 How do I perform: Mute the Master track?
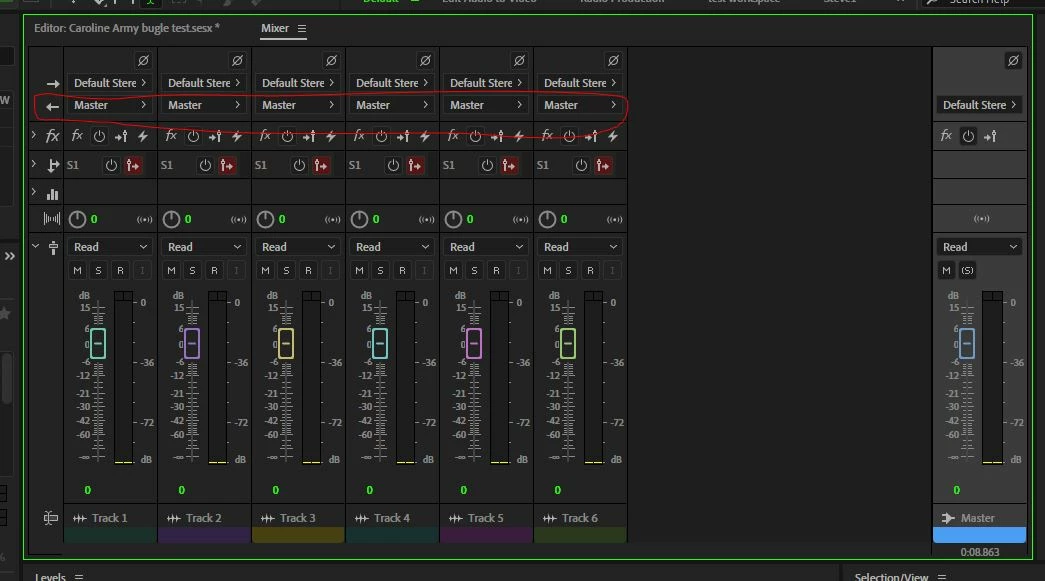point(946,271)
